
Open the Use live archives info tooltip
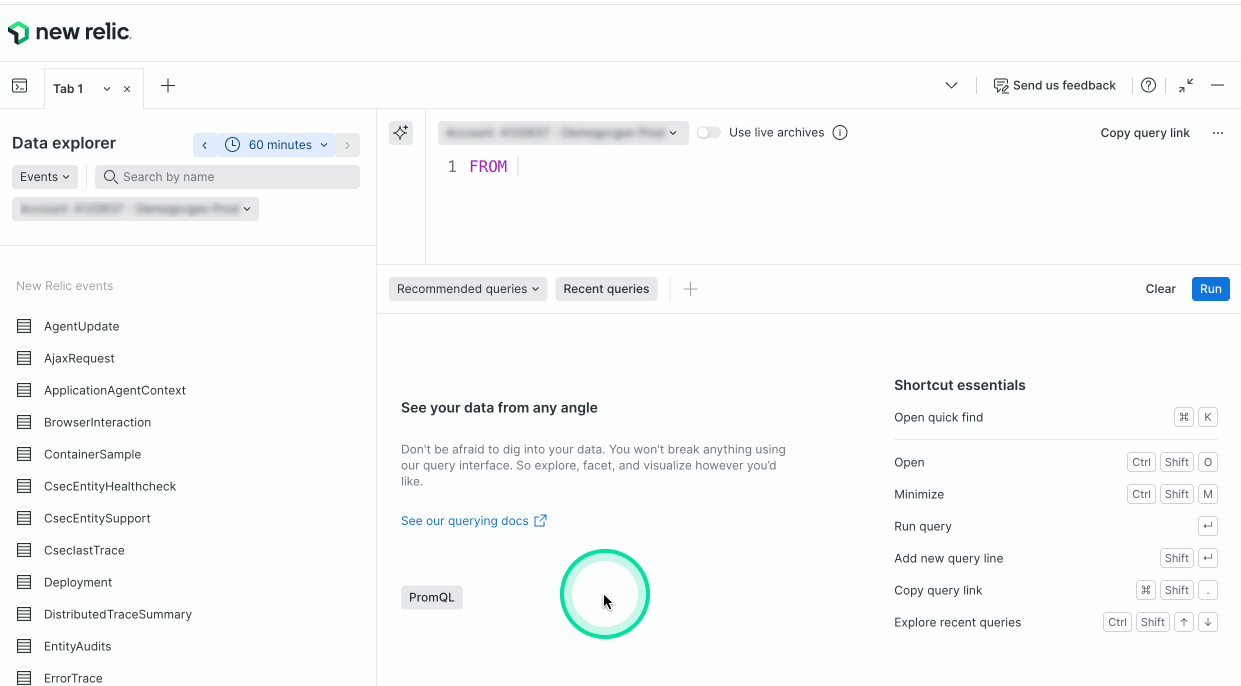tap(840, 132)
